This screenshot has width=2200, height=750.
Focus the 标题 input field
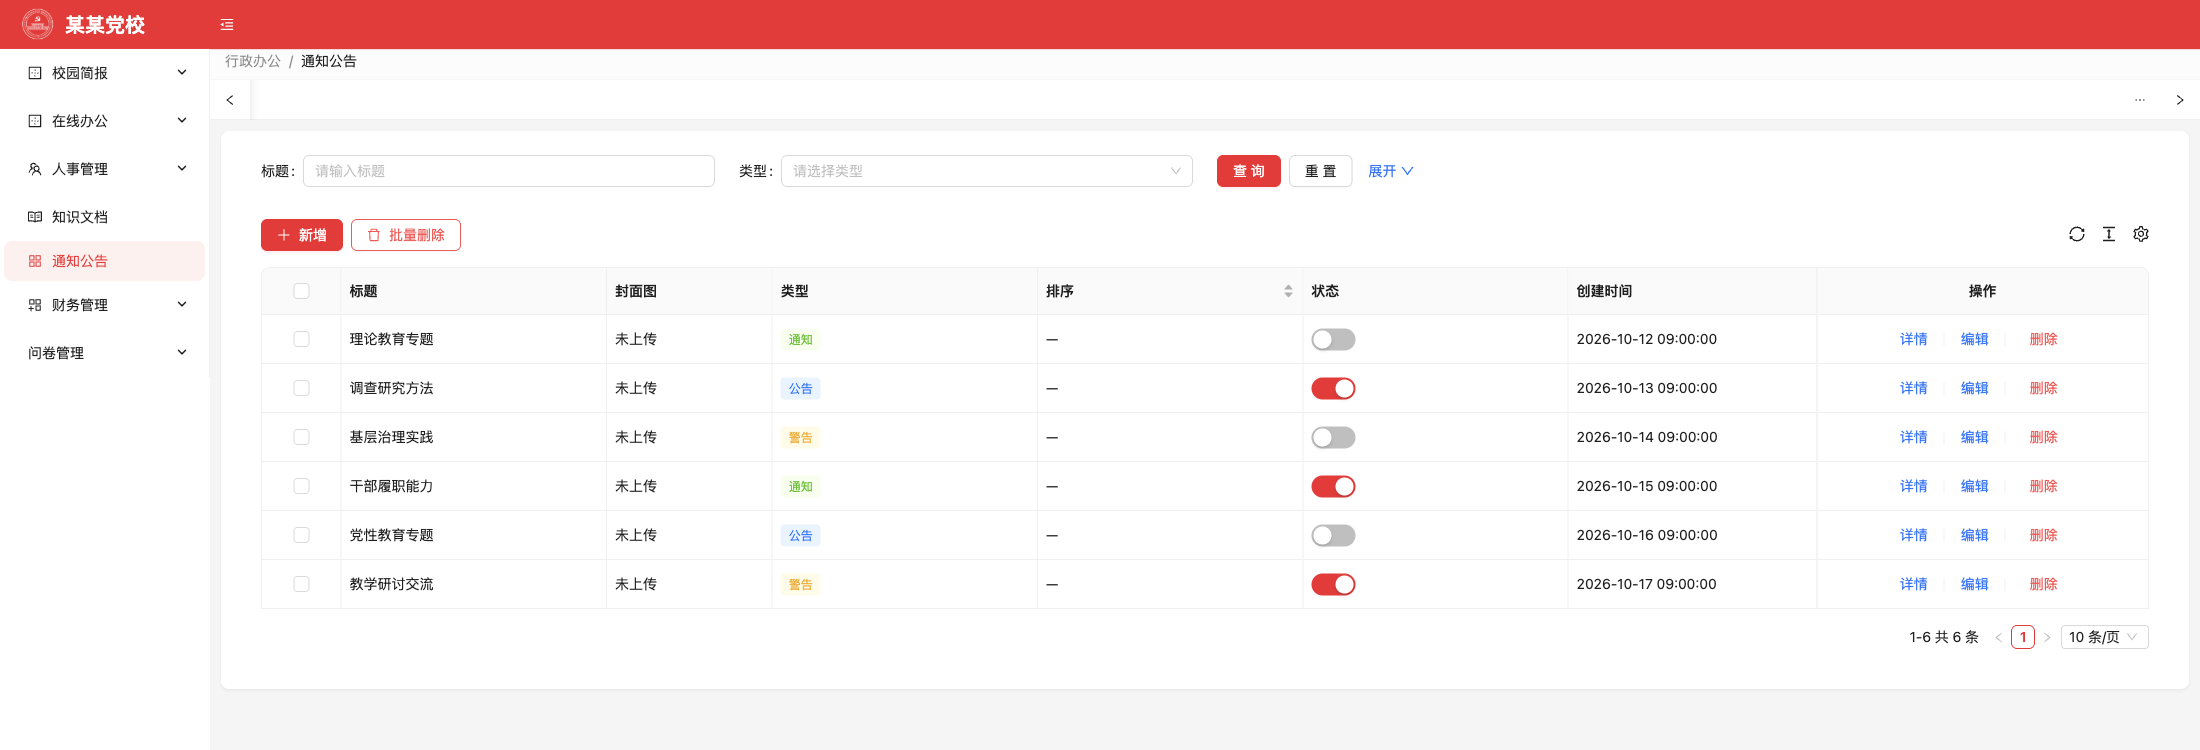tap(509, 171)
